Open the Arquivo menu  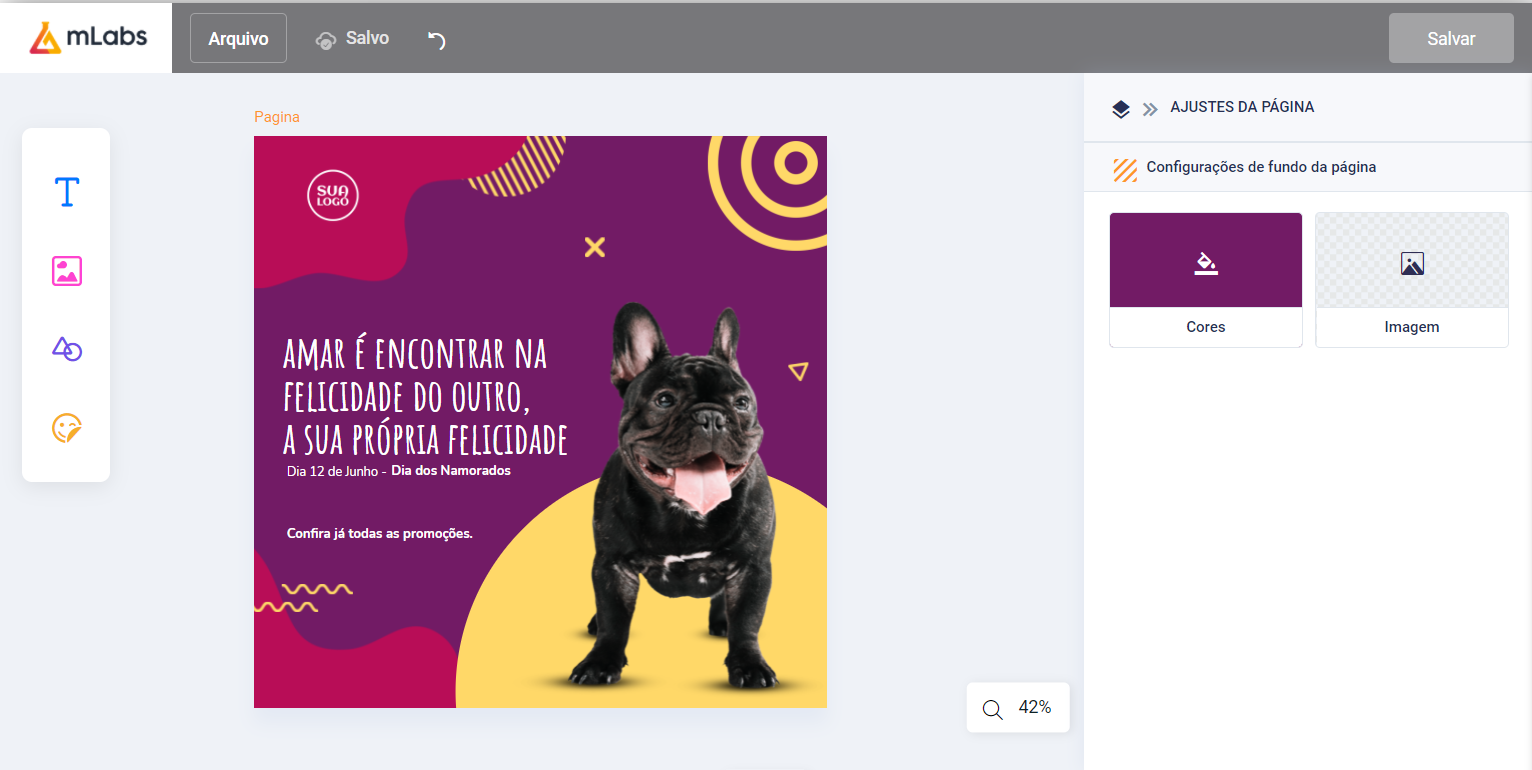click(237, 38)
